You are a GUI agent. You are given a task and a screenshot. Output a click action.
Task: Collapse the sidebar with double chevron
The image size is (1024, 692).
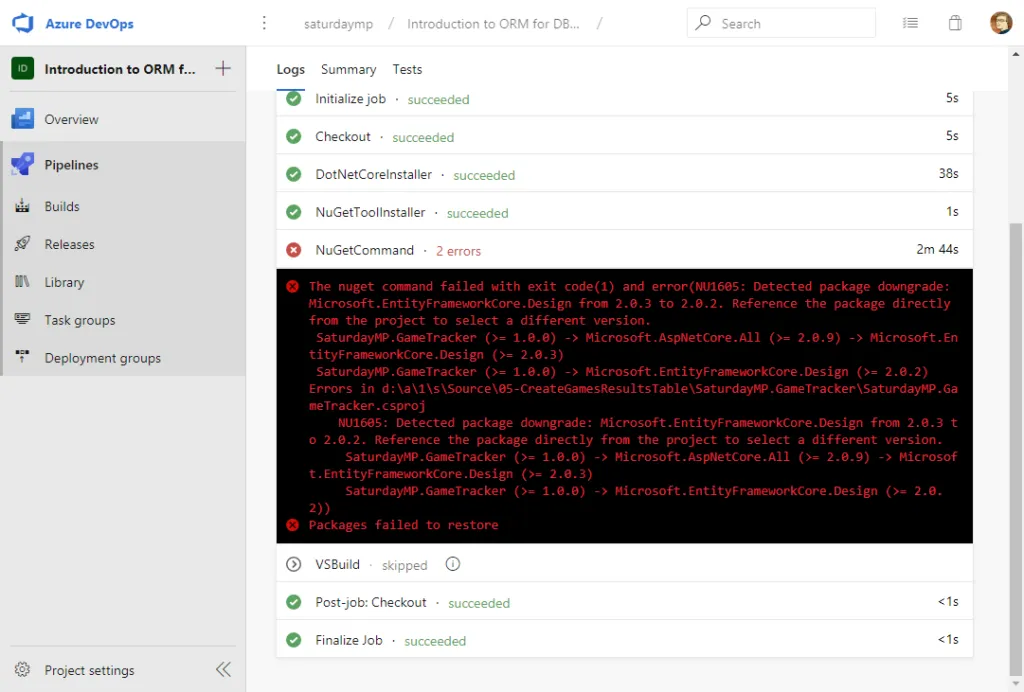(x=223, y=669)
